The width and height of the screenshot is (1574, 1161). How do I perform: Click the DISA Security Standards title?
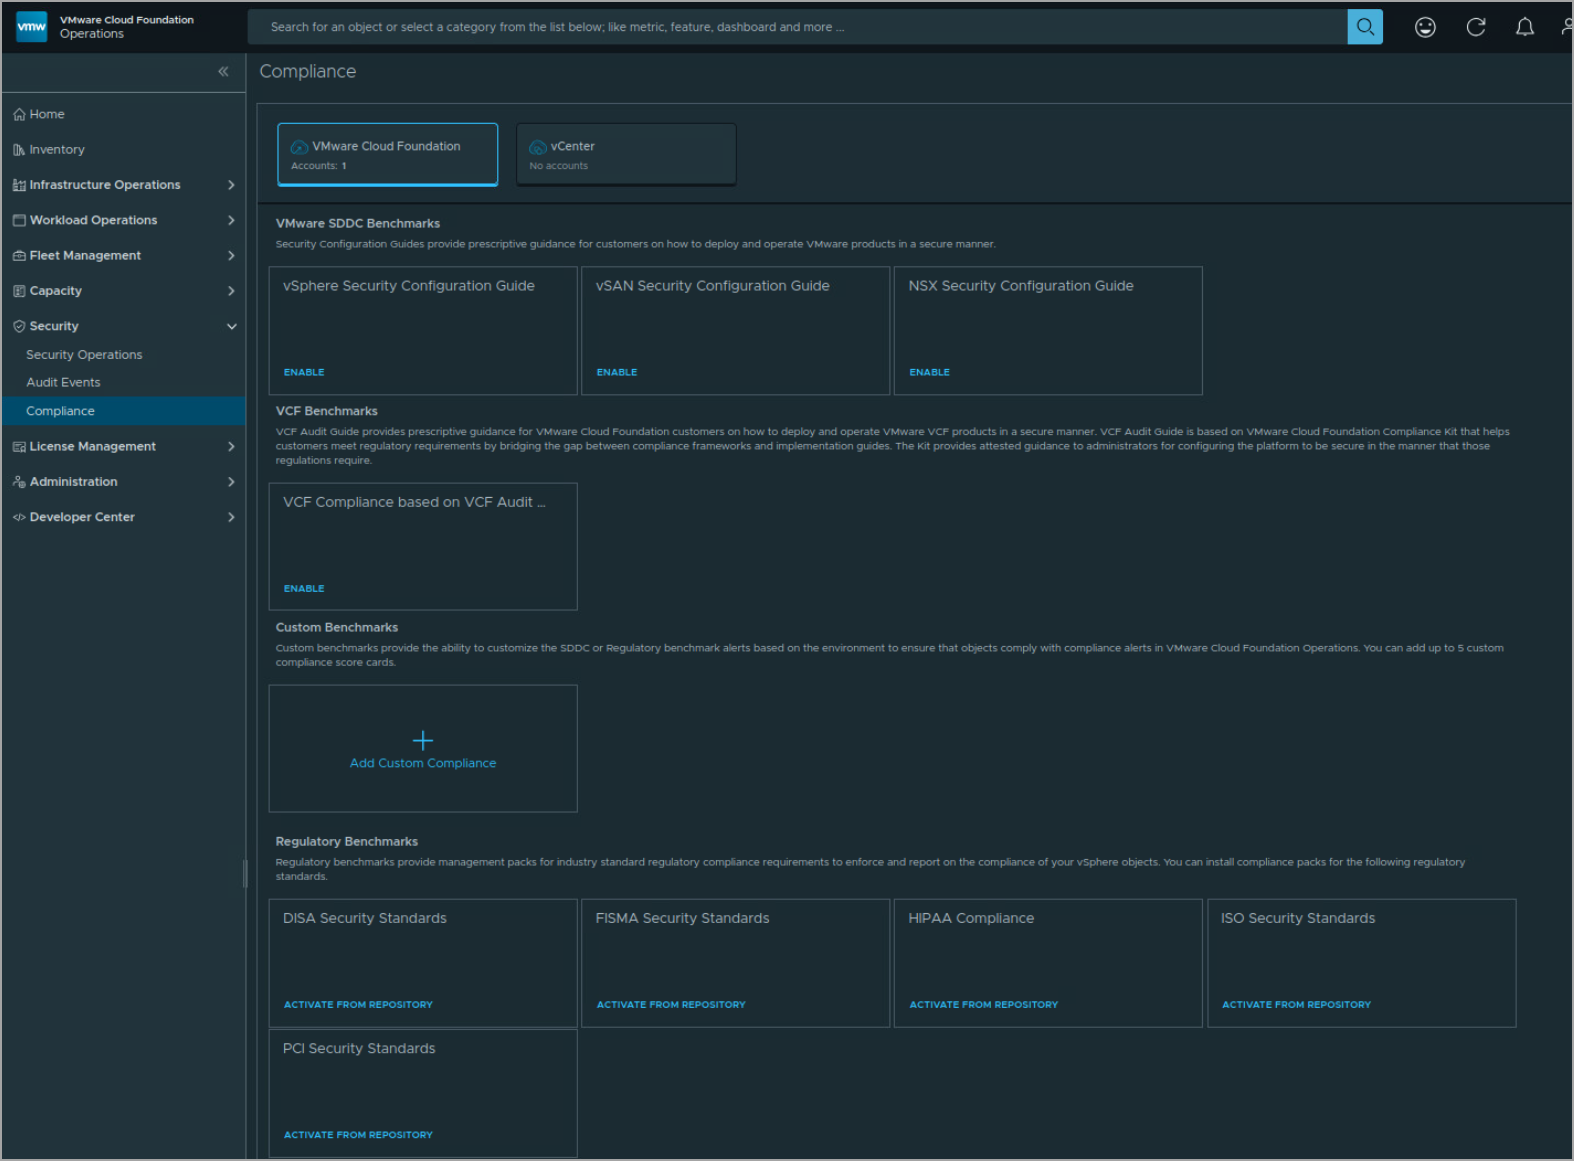[x=365, y=919]
